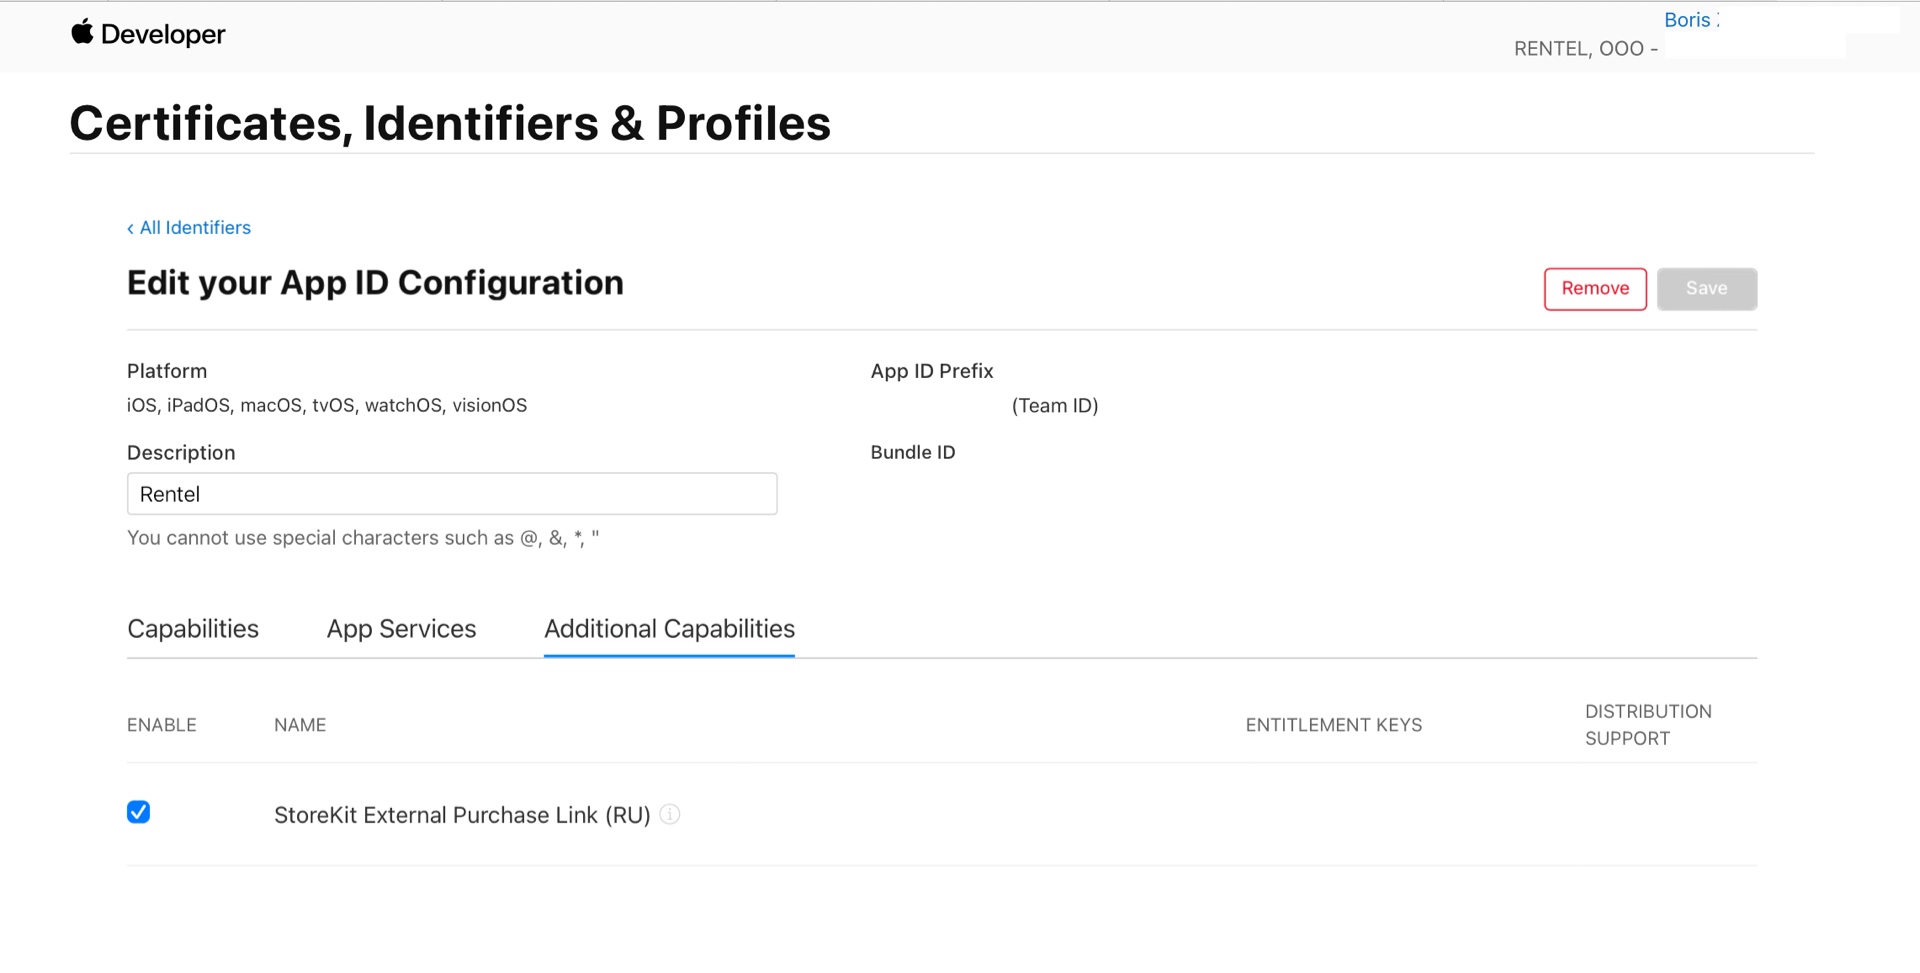Click the ENABLE column header

(x=162, y=725)
